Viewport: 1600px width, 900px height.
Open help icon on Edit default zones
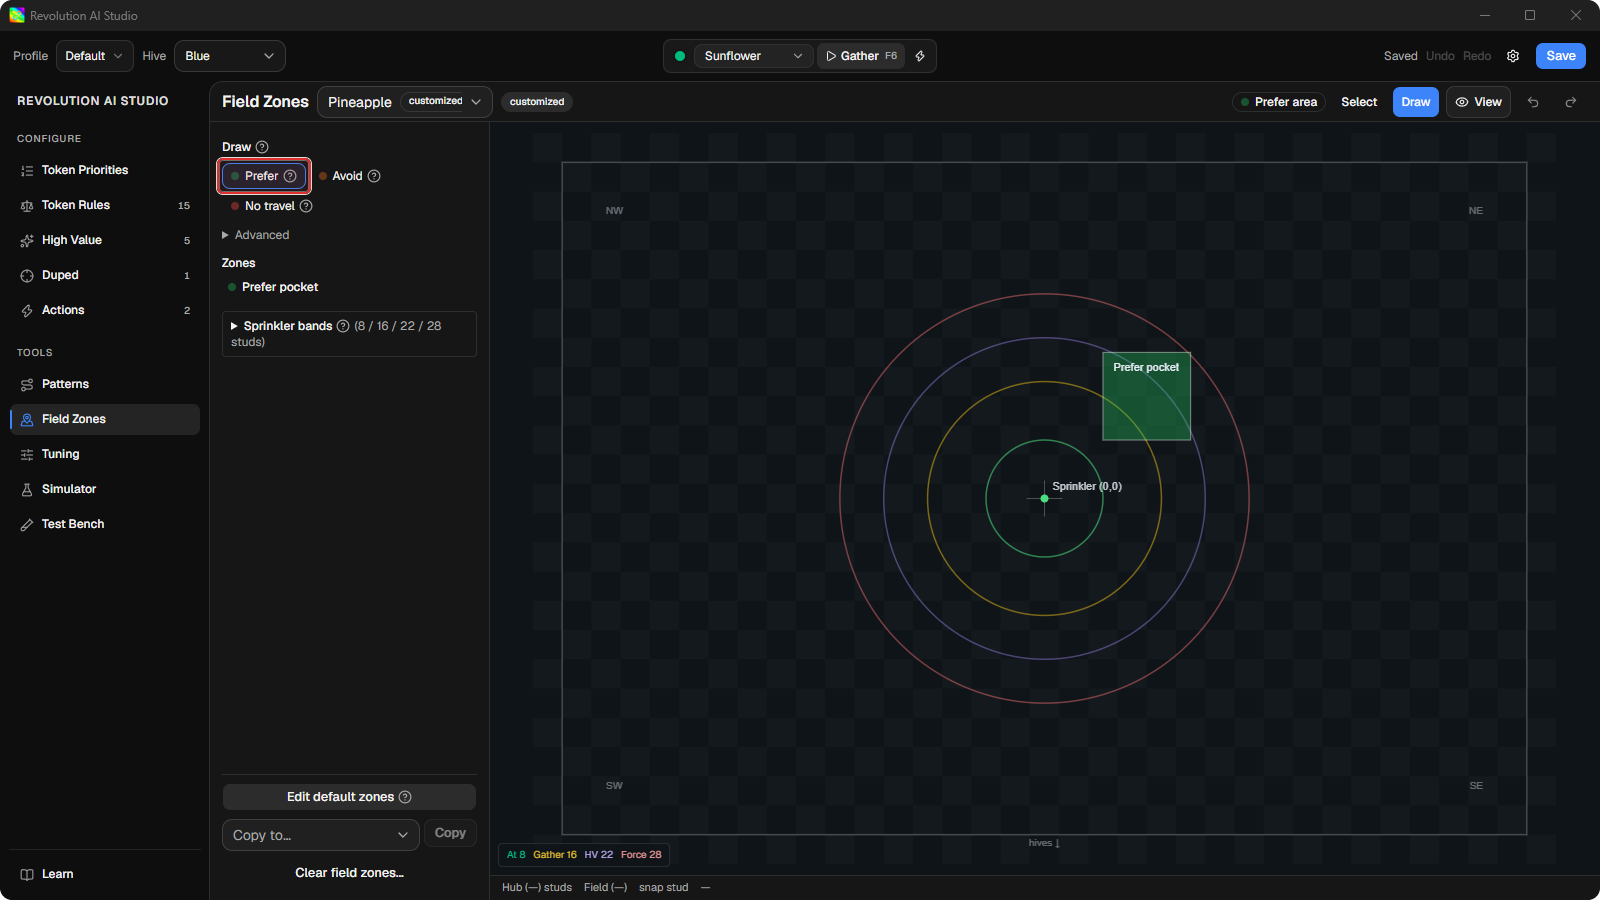click(x=405, y=797)
